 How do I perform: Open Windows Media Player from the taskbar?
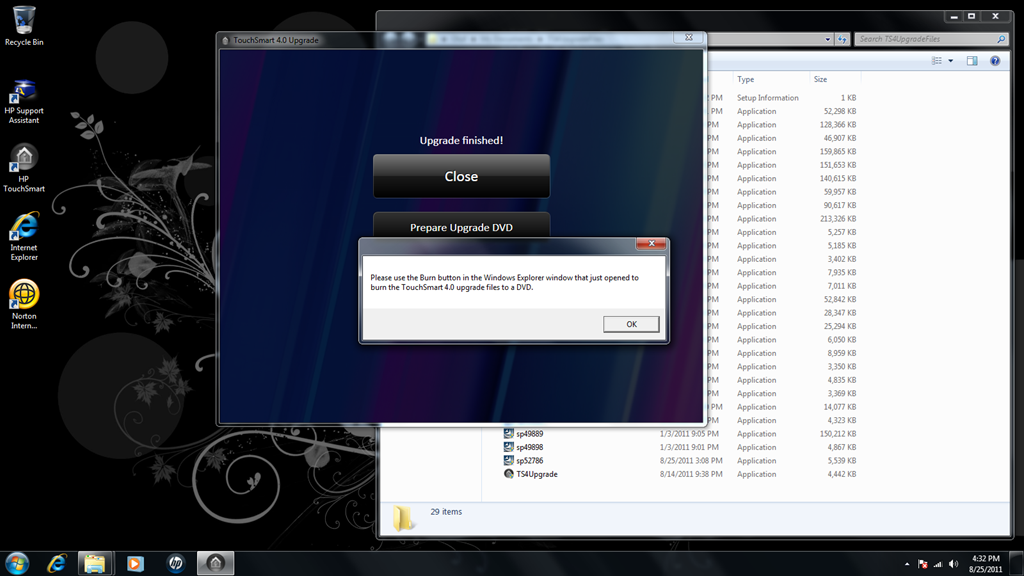pyautogui.click(x=135, y=563)
